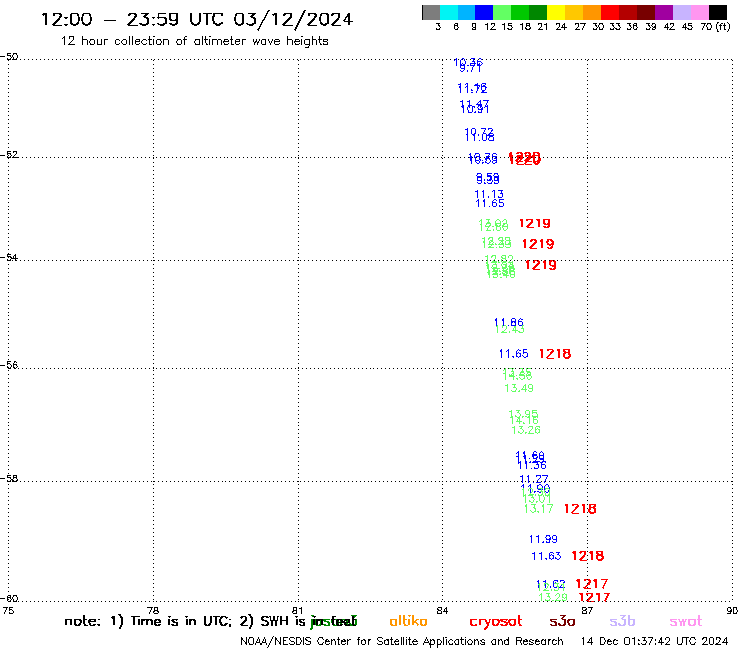Click the green '12.43' wave height value
Image resolution: width=740 pixels, height=650 pixels.
click(x=510, y=329)
